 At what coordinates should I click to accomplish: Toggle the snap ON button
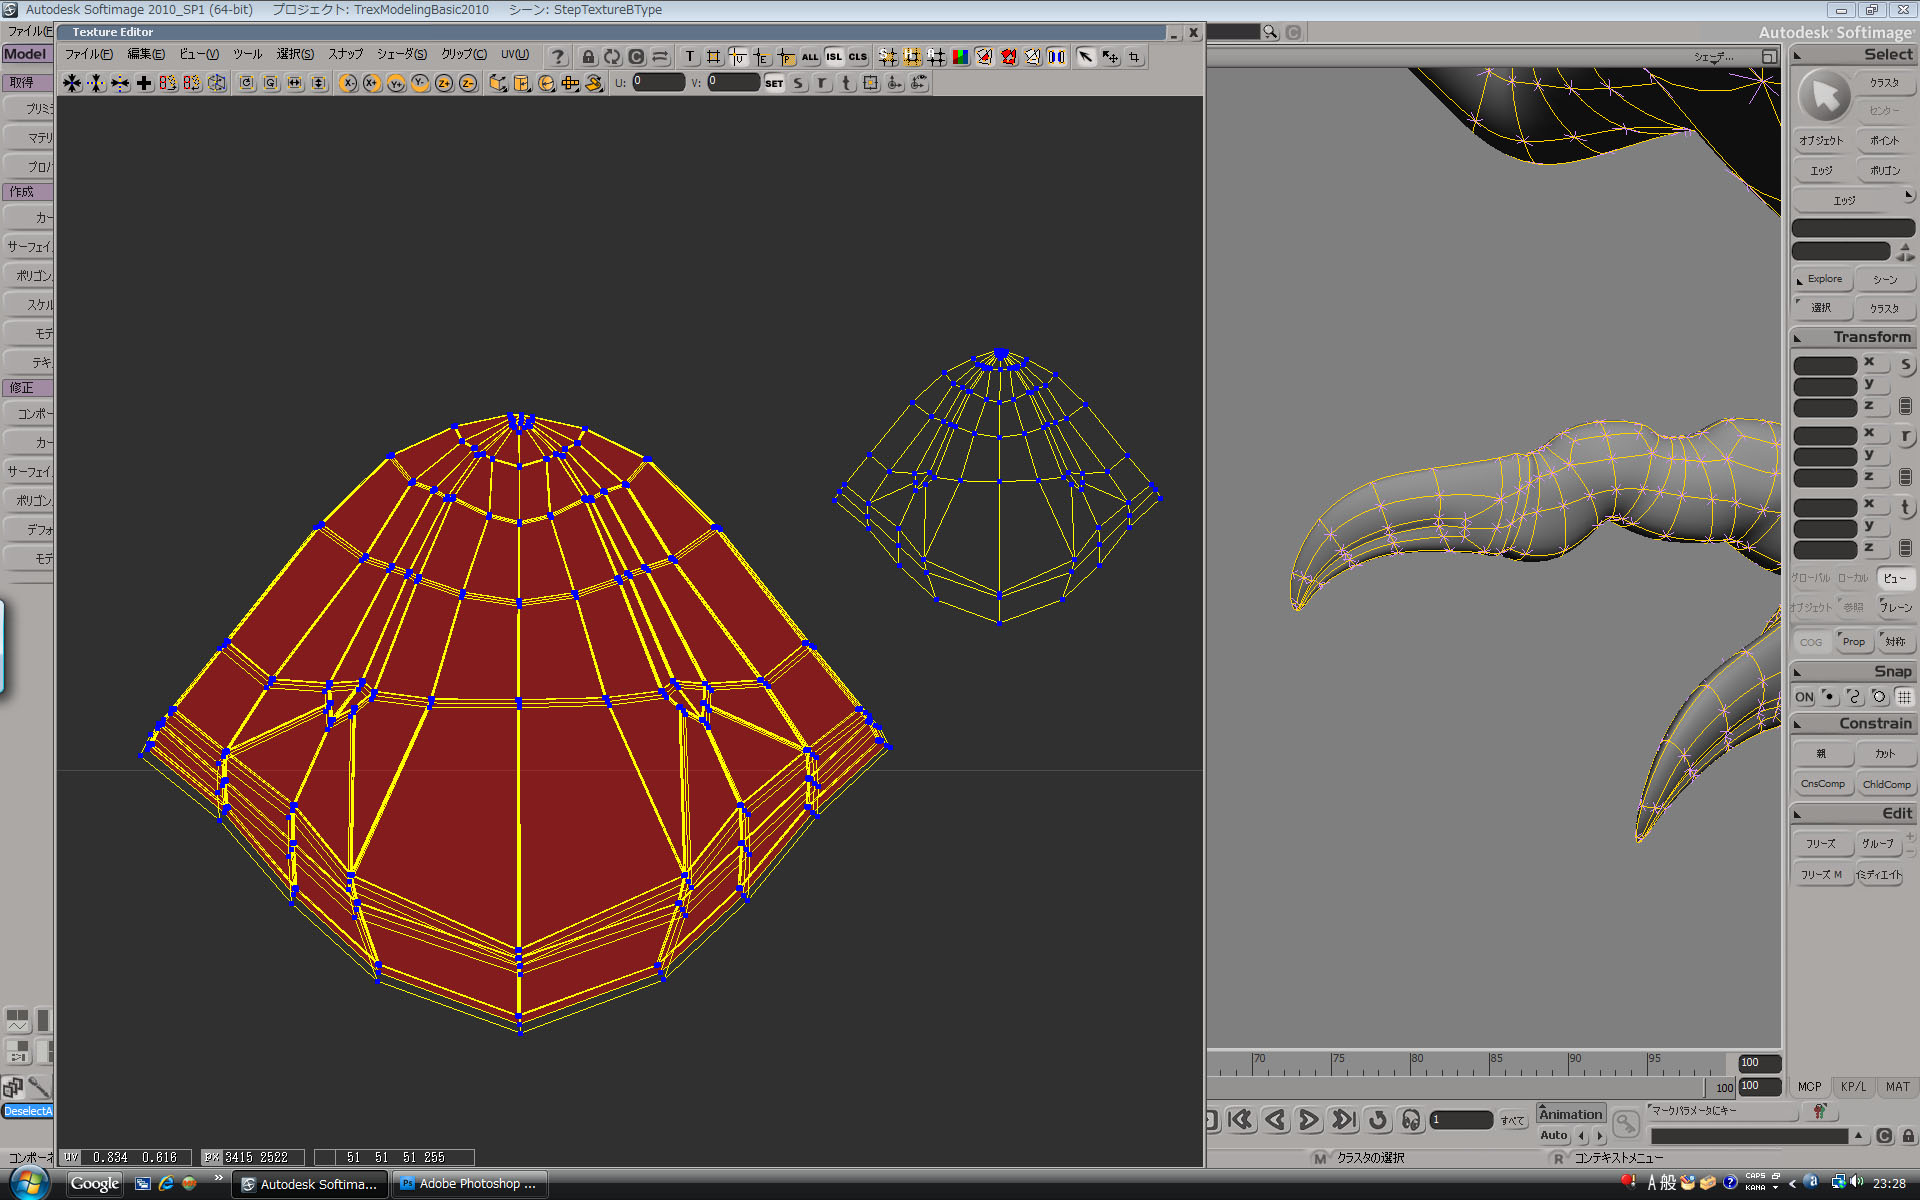[1803, 696]
